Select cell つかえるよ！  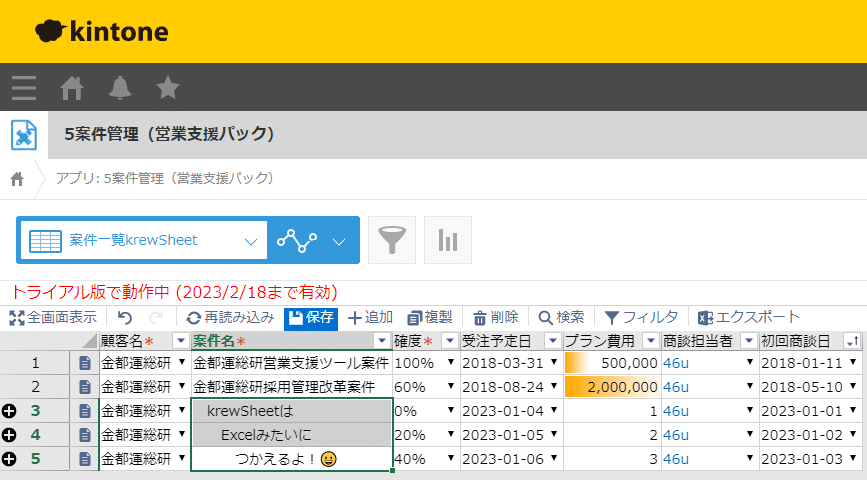click(291, 459)
